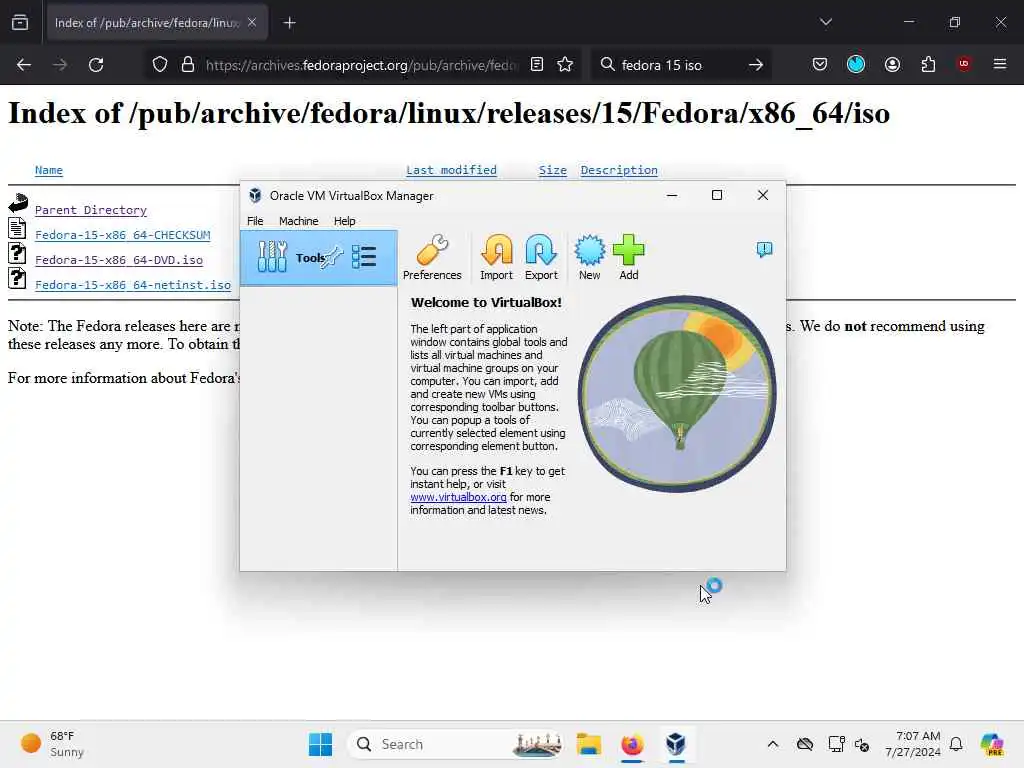This screenshot has width=1024, height=768.
Task: Sort listing by Size column
Action: tap(552, 170)
